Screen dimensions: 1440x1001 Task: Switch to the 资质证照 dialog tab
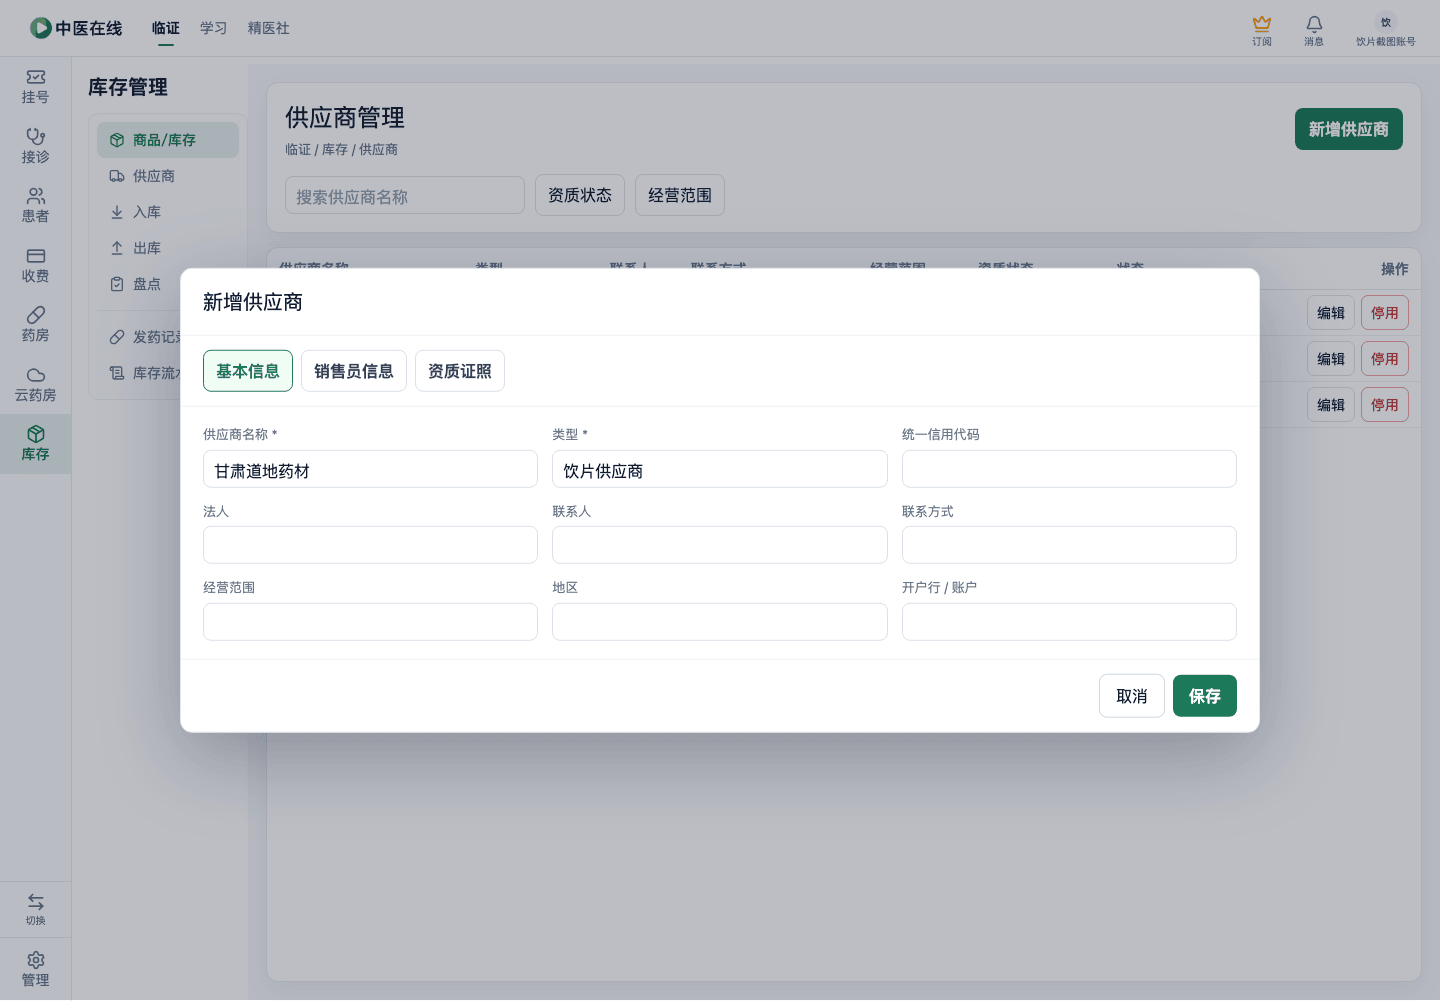460,371
